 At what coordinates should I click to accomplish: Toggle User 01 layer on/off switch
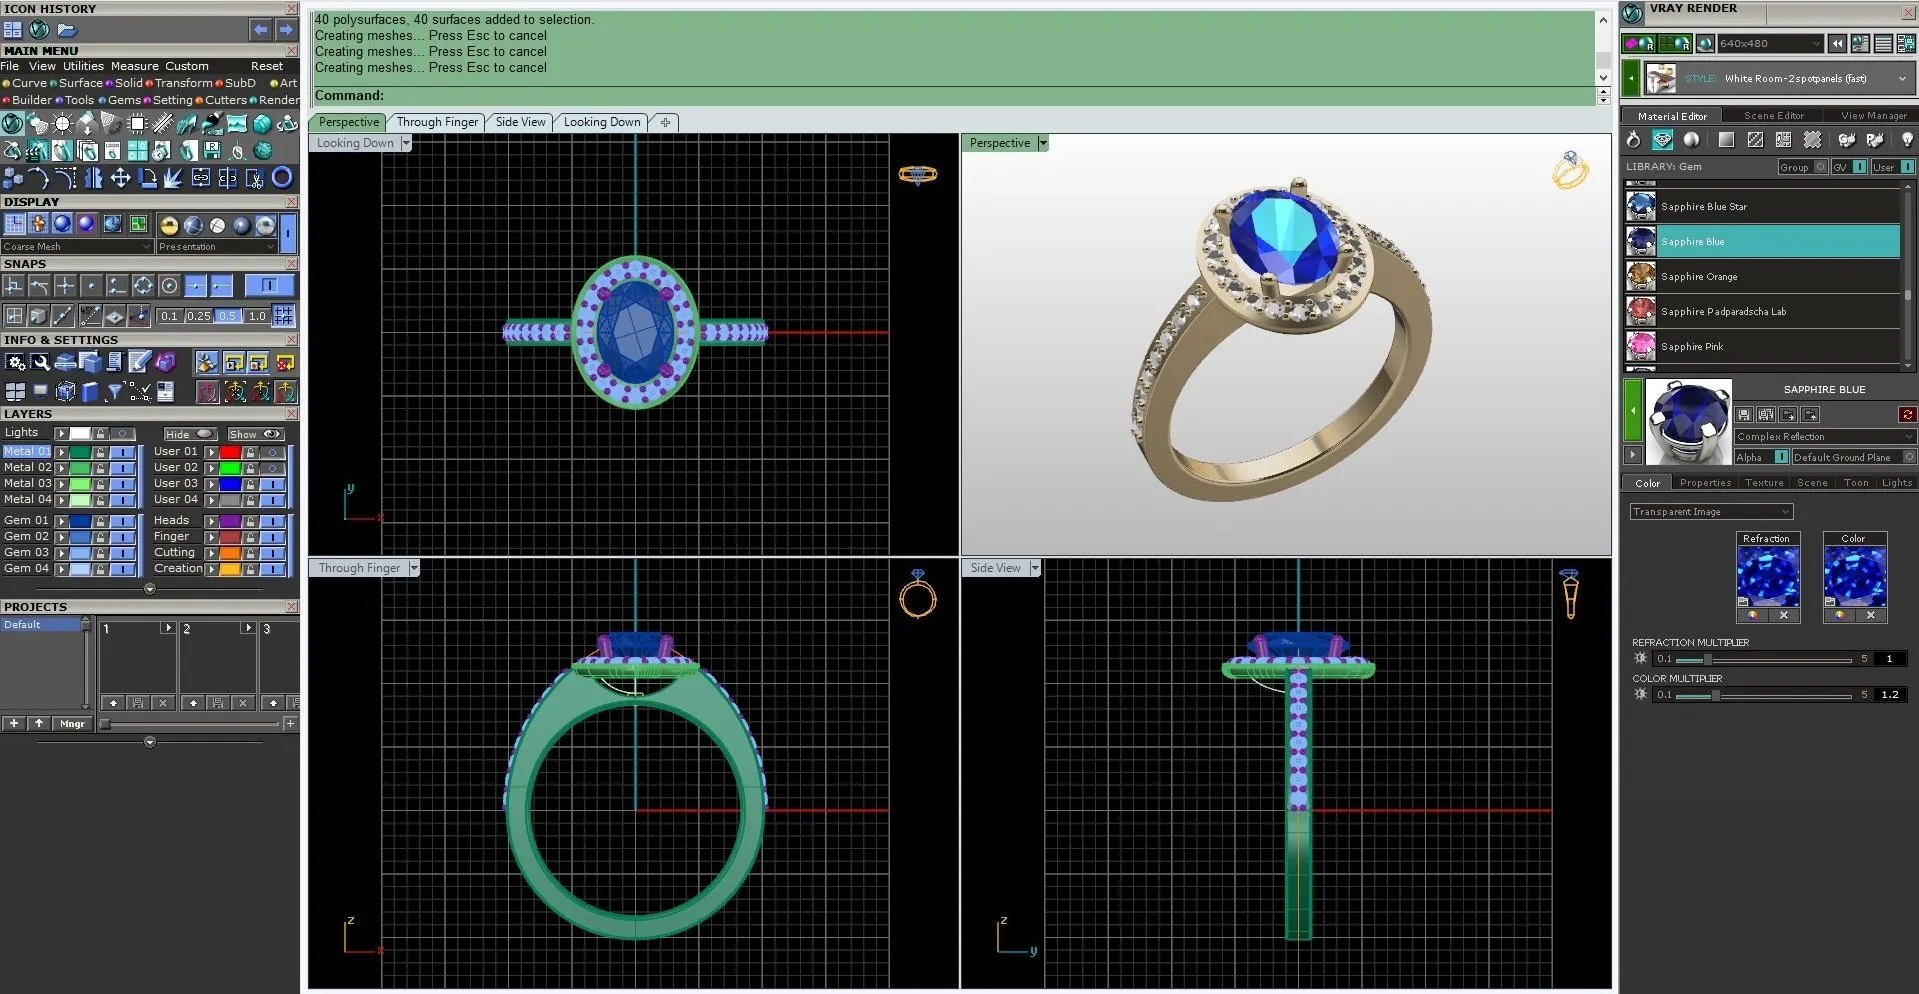click(x=273, y=452)
